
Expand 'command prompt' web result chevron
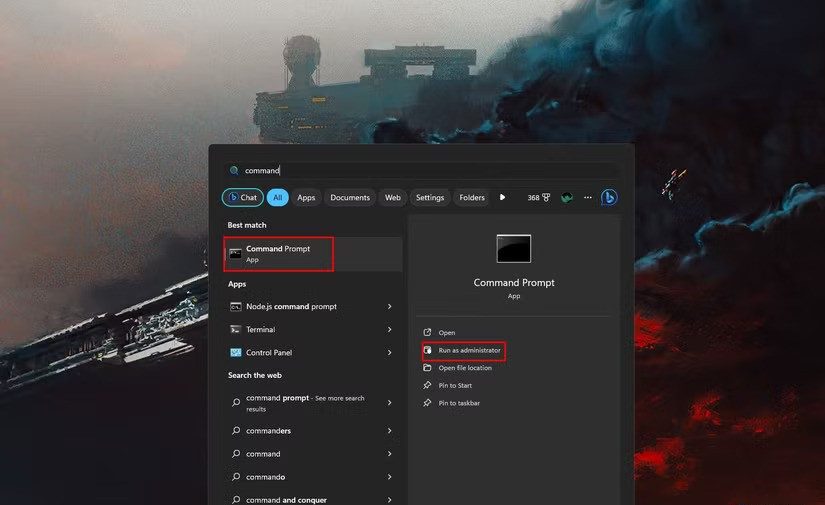click(x=389, y=403)
